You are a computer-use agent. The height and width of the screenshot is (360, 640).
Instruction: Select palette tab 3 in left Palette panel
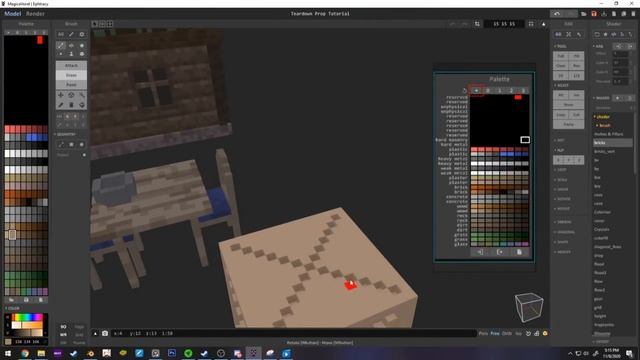tap(43, 32)
